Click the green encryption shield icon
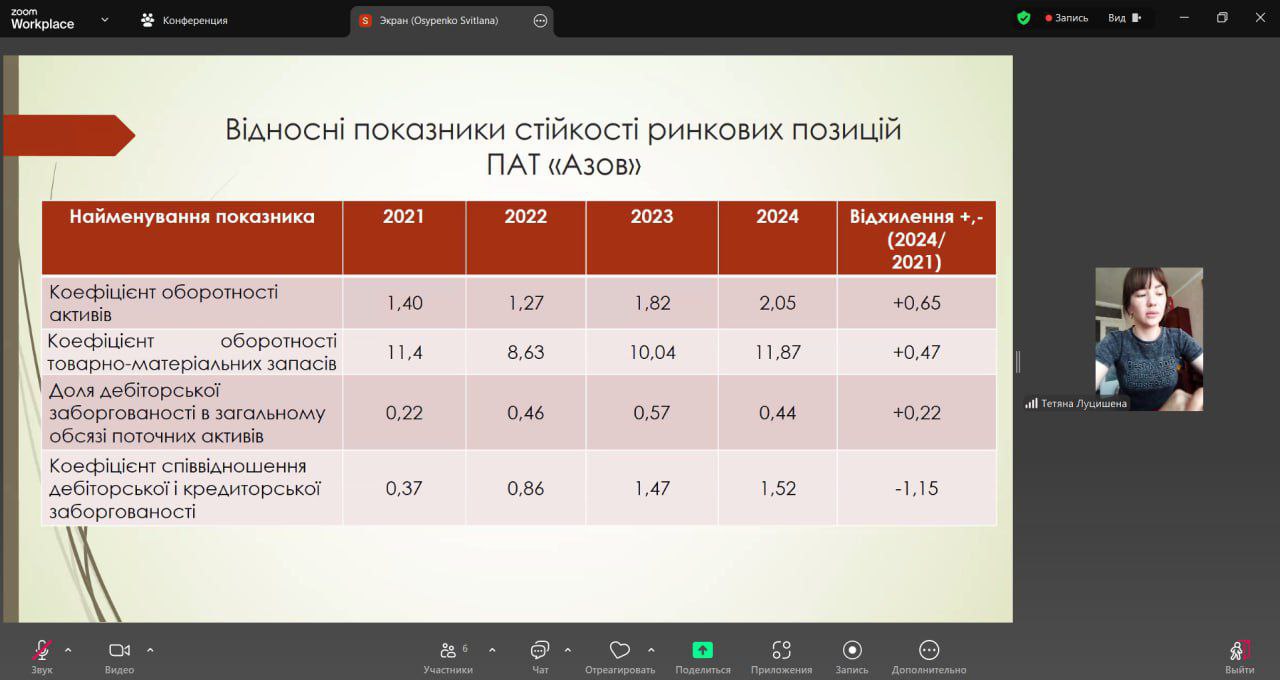 pyautogui.click(x=1023, y=18)
